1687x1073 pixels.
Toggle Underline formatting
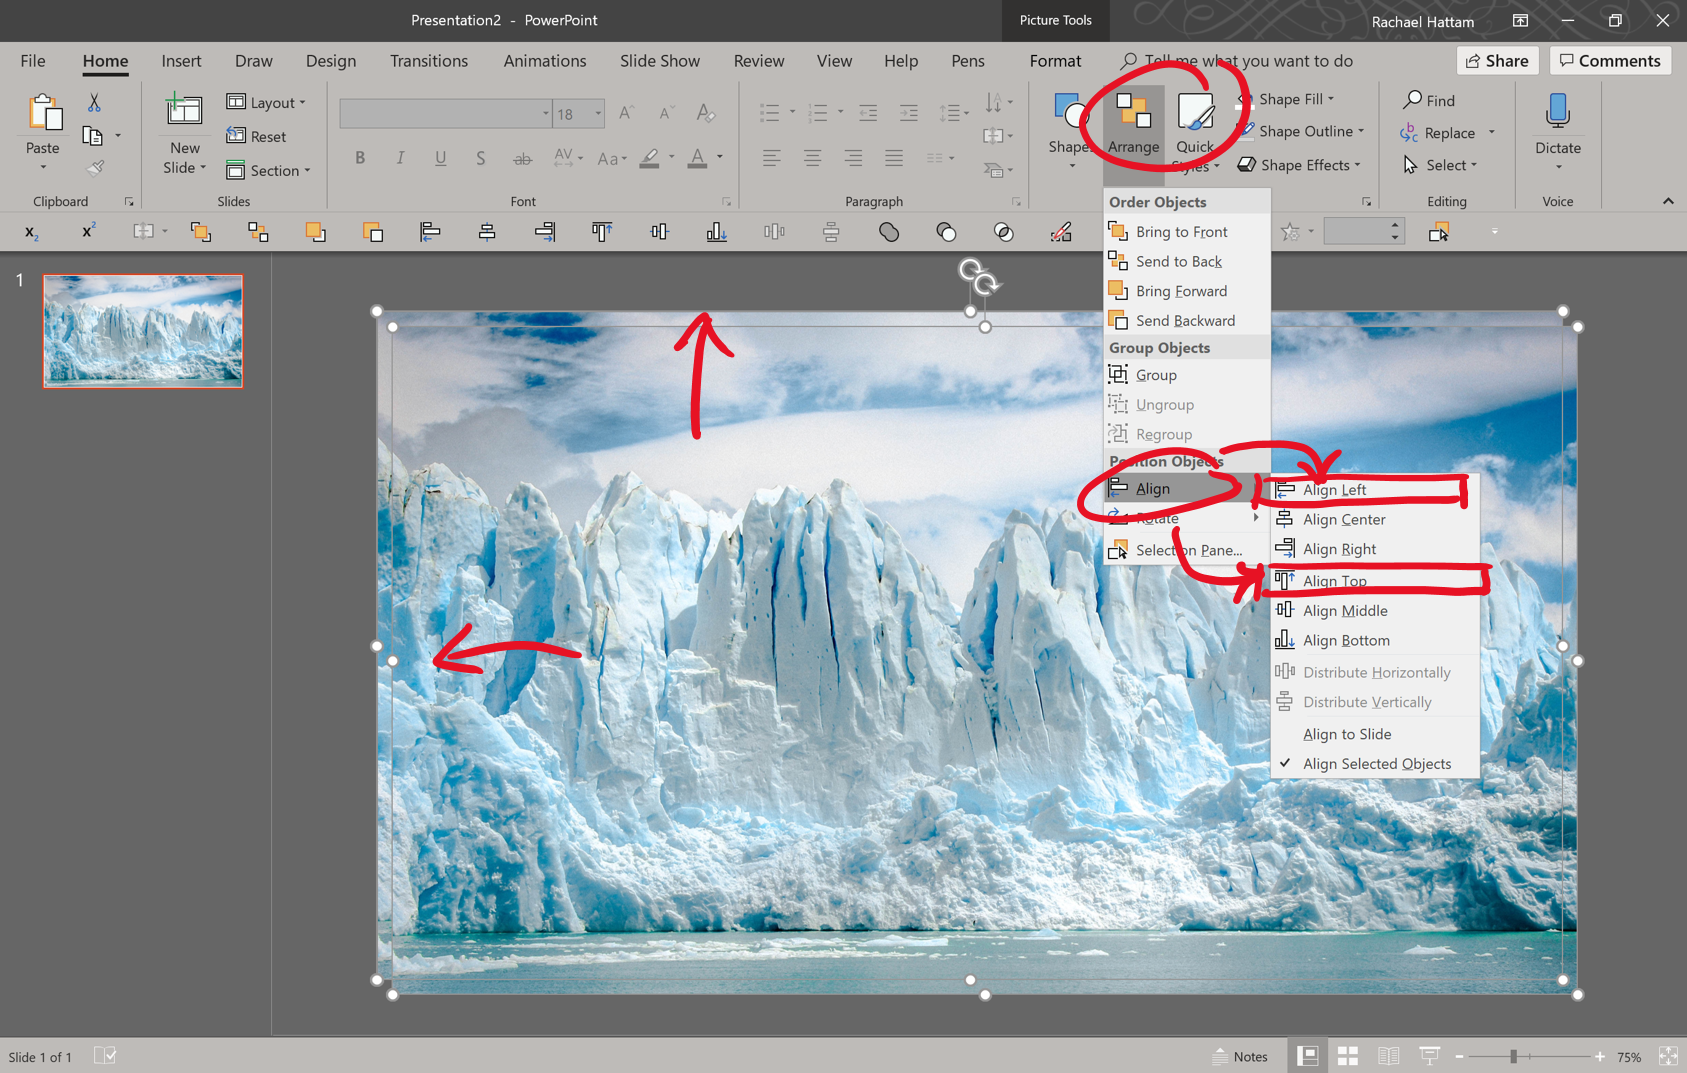click(x=440, y=157)
